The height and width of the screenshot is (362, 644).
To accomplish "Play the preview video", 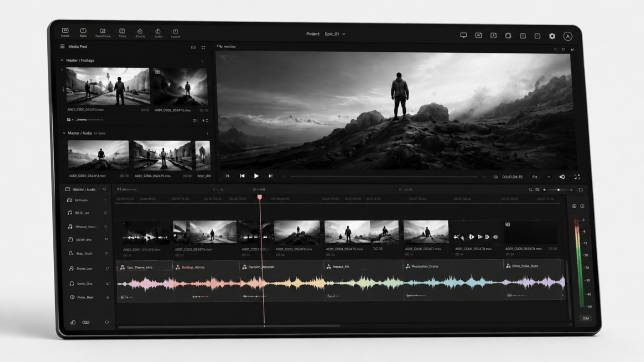I will 256,176.
